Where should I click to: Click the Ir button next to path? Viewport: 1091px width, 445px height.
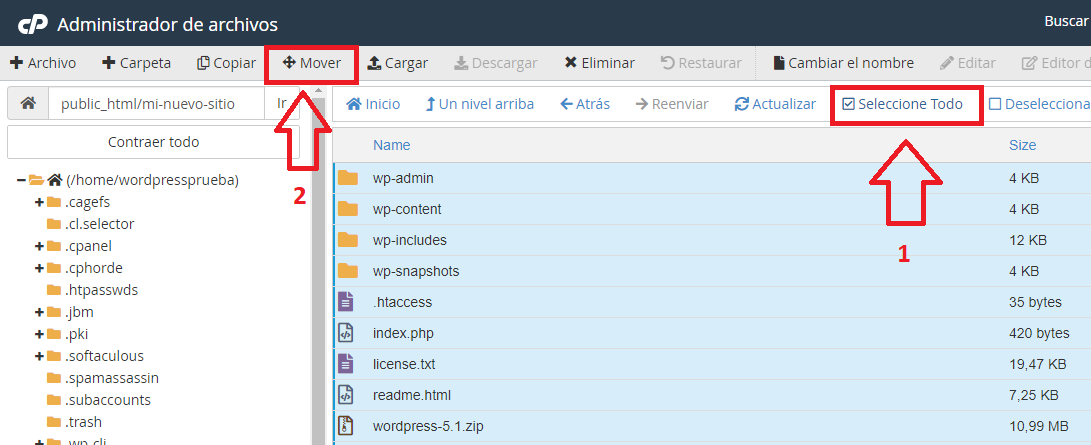click(283, 104)
